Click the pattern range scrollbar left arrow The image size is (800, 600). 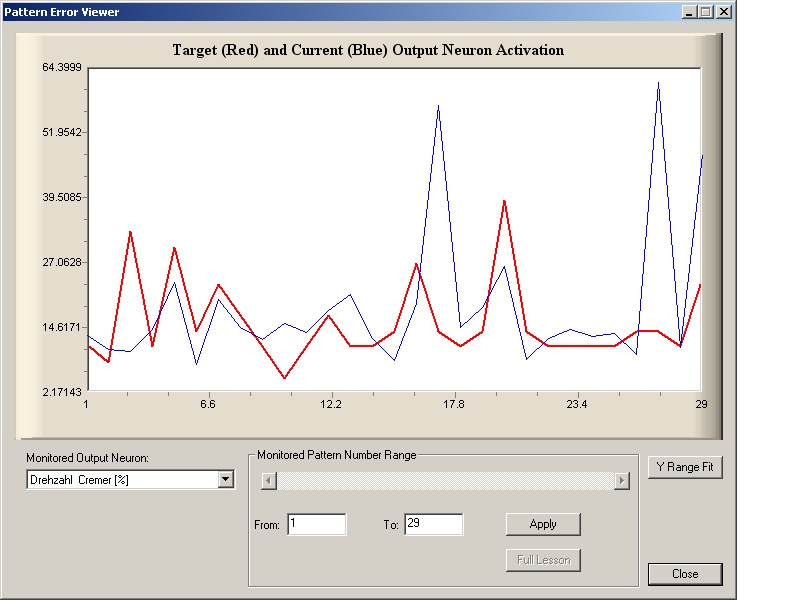(268, 481)
